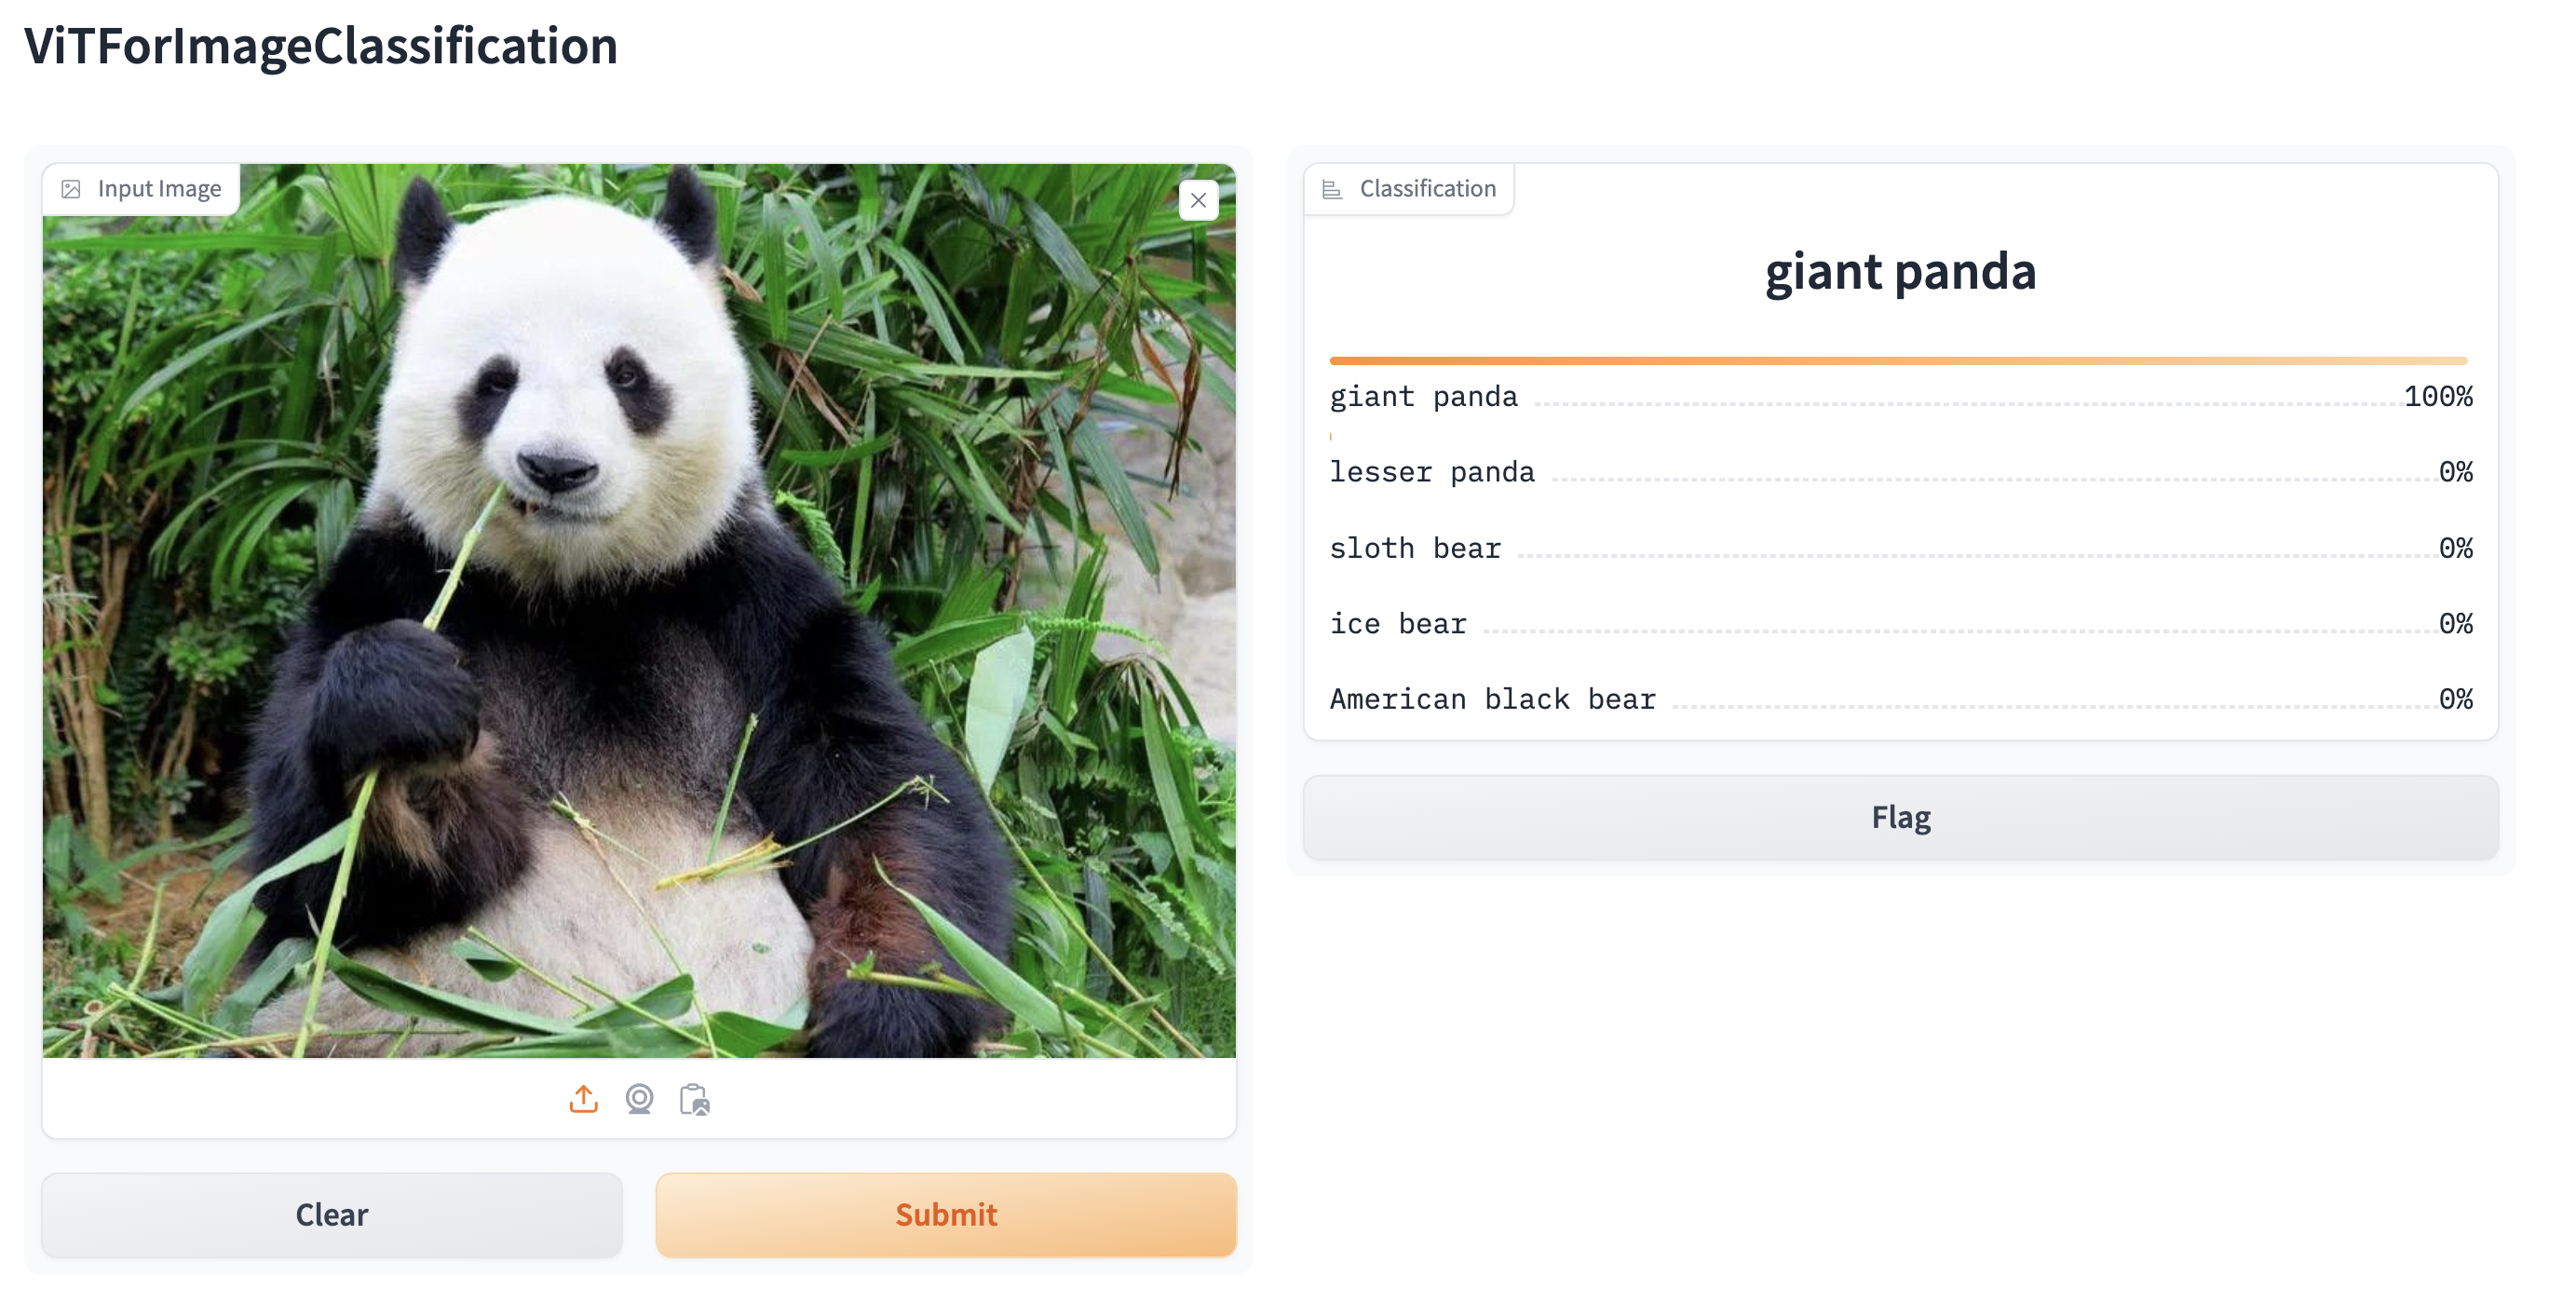Click the ViTForImageClassification heading

(322, 46)
